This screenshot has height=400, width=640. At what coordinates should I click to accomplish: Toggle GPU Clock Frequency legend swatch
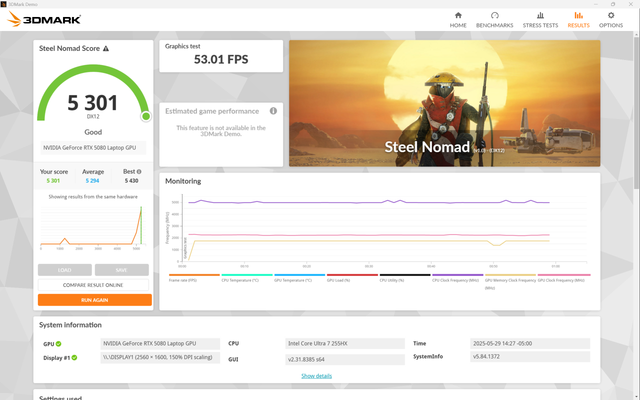point(564,275)
